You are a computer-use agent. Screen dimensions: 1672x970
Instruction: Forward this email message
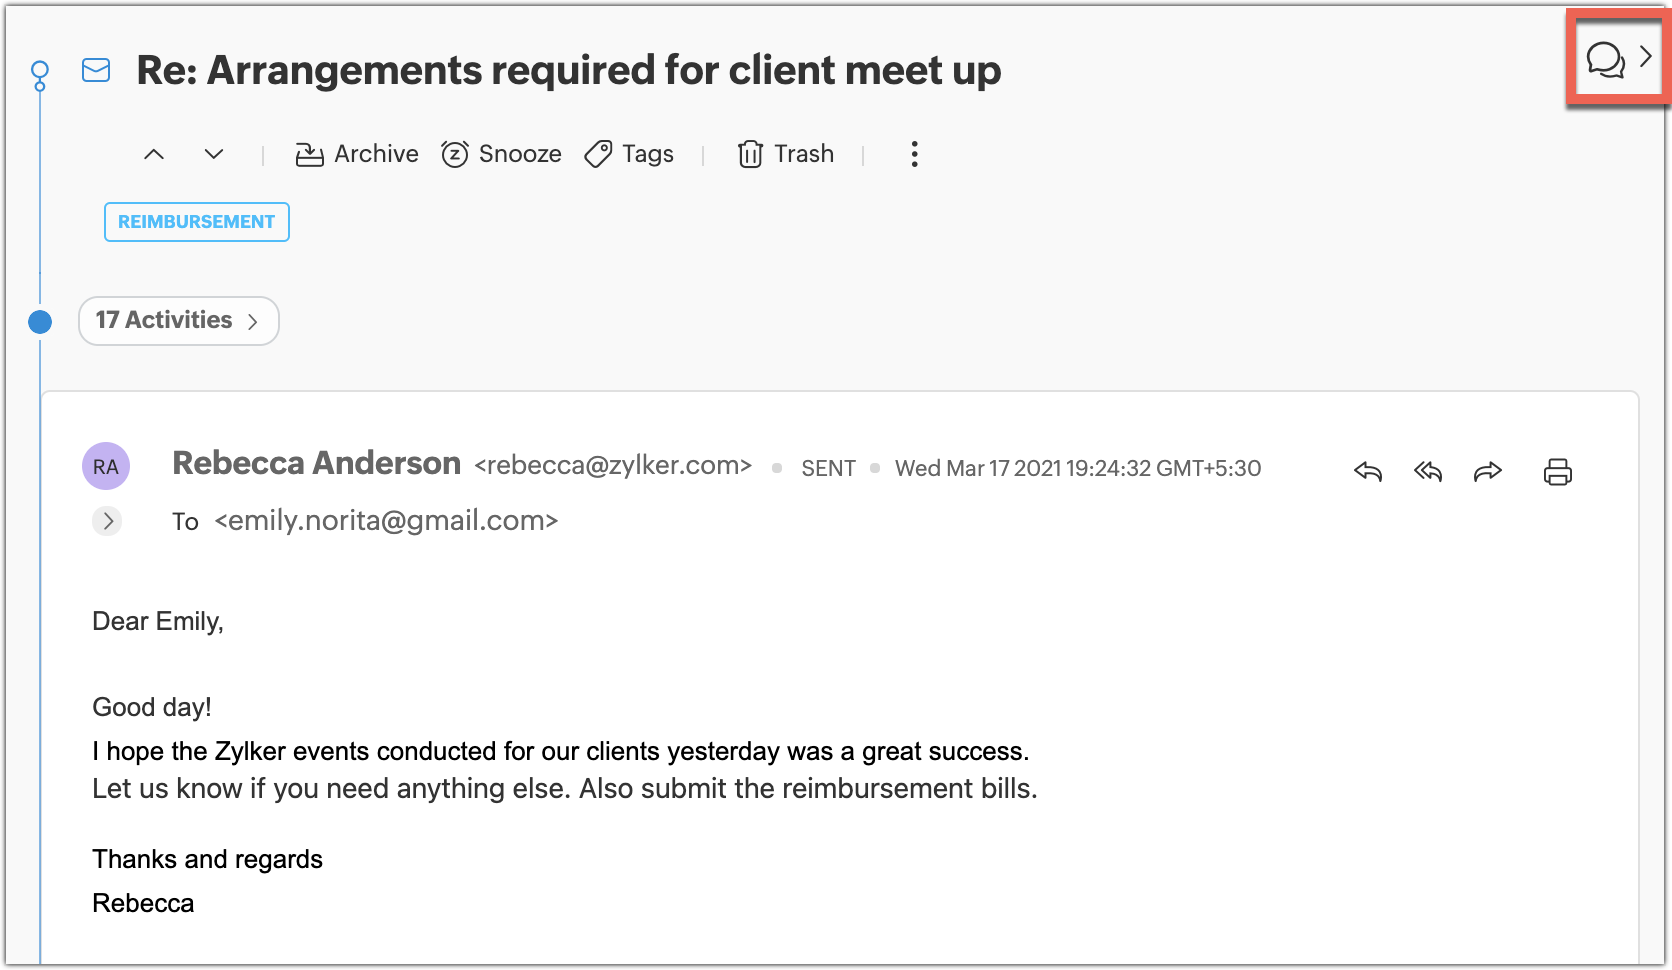point(1488,471)
